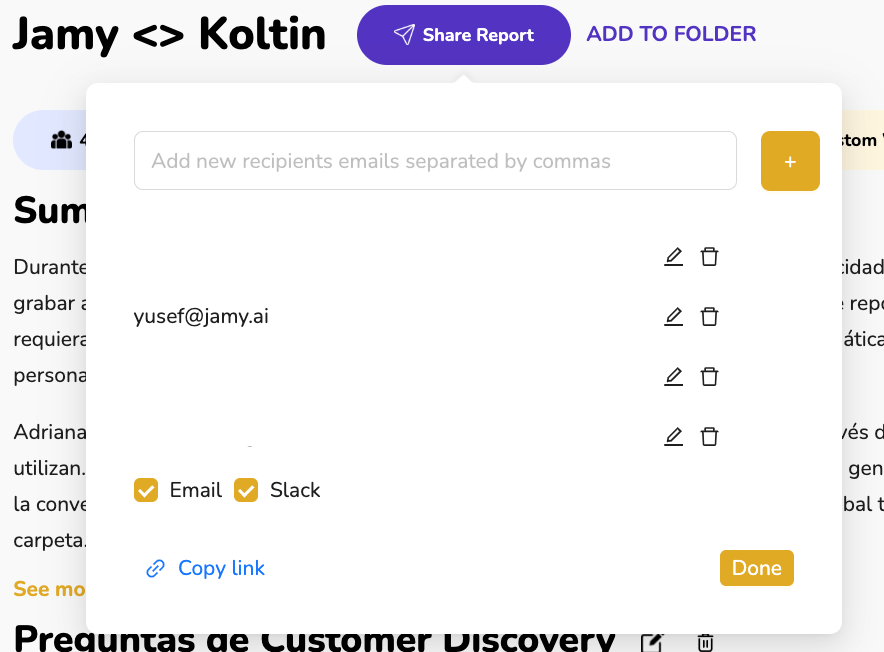
Task: Delete the last recipient in the list
Action: point(709,437)
